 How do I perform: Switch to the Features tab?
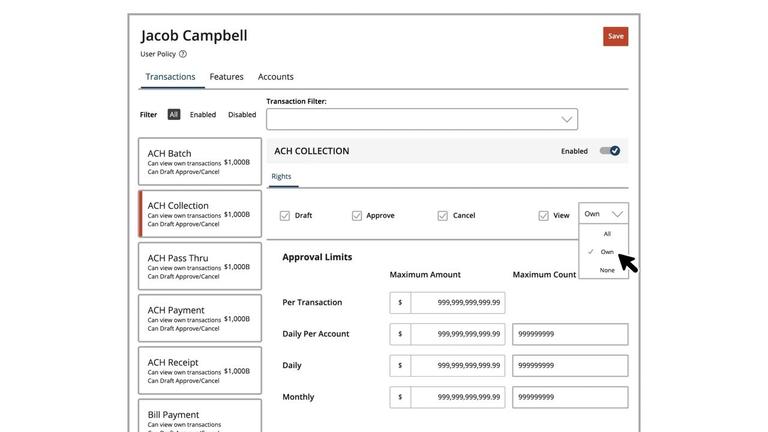(226, 77)
